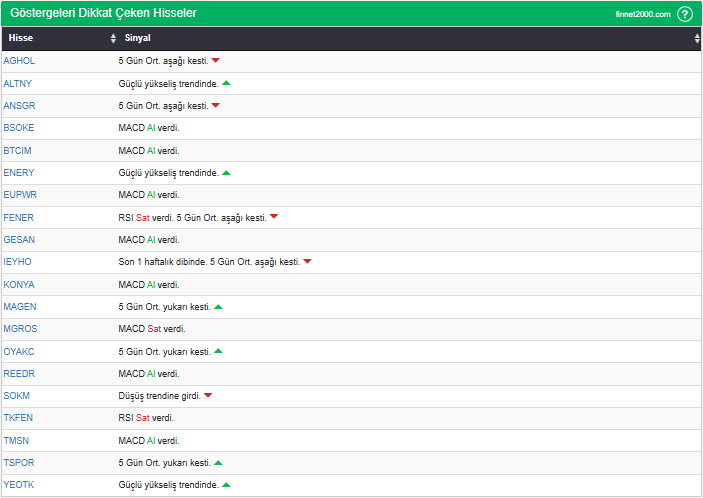
Task: Open the BTCIM stock link
Action: [x=17, y=151]
